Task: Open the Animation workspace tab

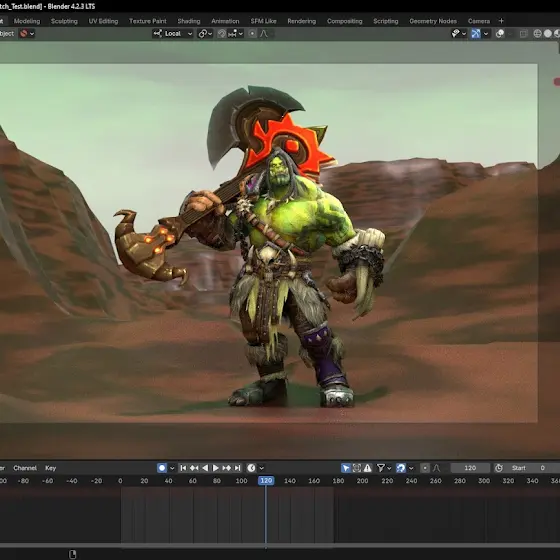Action: tap(225, 21)
